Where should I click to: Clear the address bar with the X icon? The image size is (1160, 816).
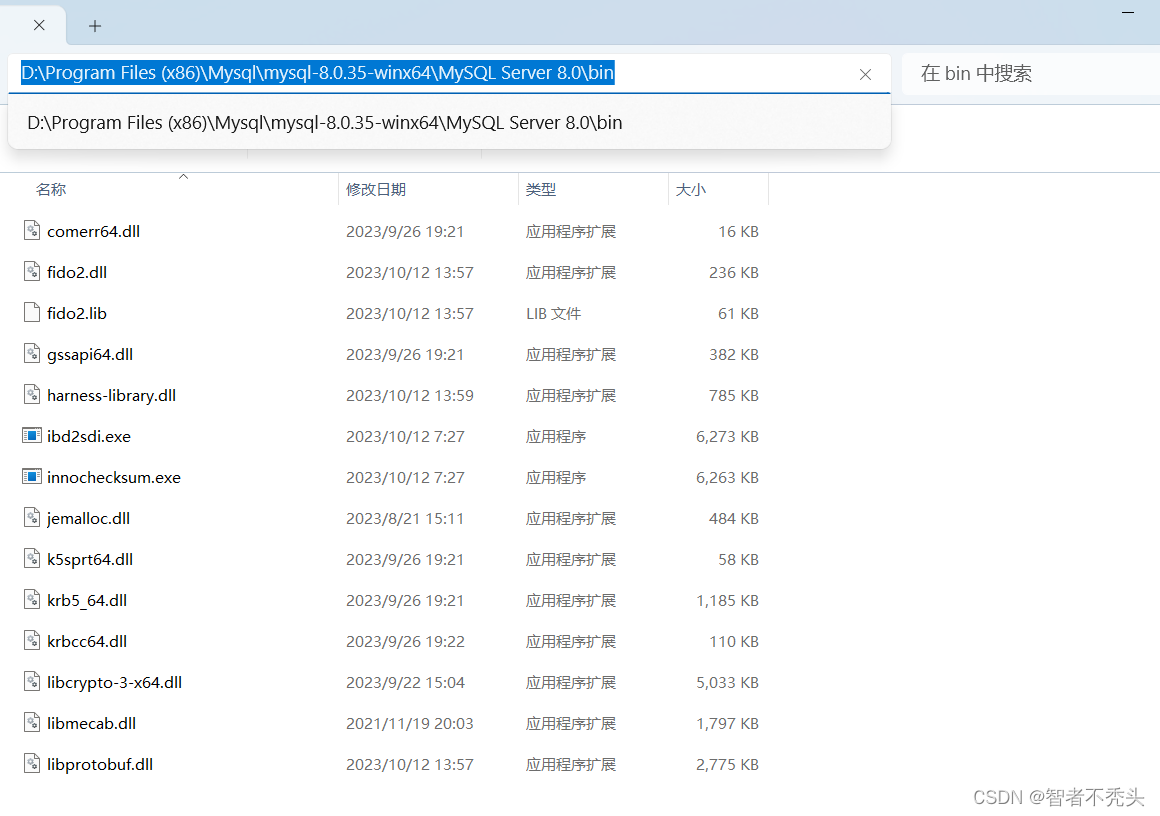click(865, 74)
